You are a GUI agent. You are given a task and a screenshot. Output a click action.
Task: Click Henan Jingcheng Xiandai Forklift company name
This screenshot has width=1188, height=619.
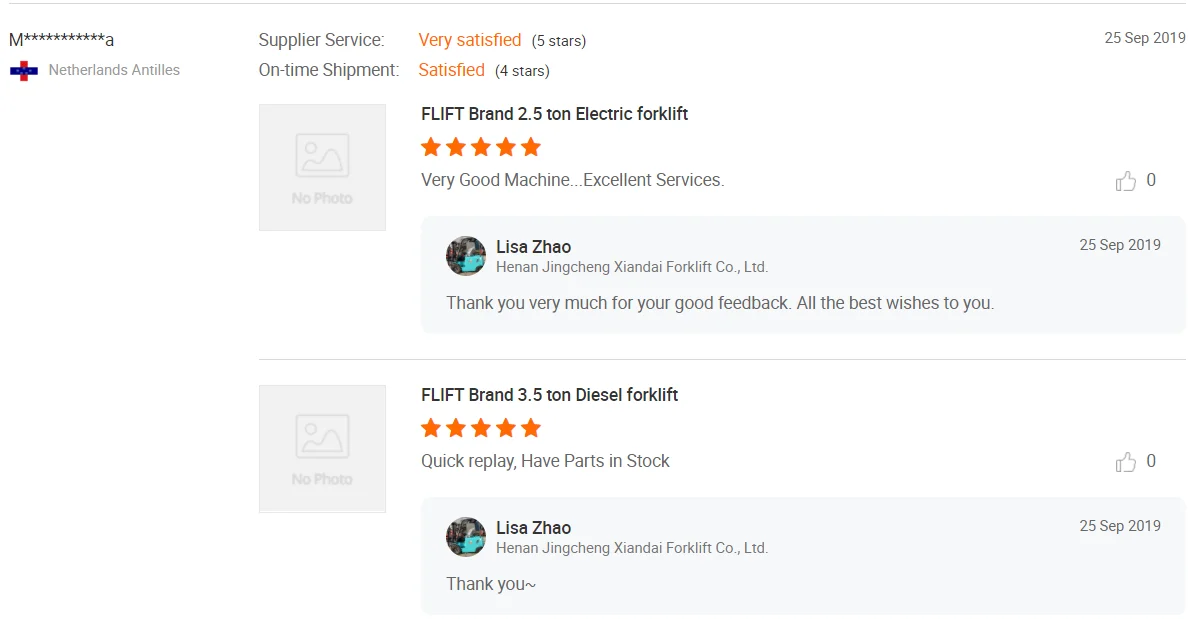point(632,267)
